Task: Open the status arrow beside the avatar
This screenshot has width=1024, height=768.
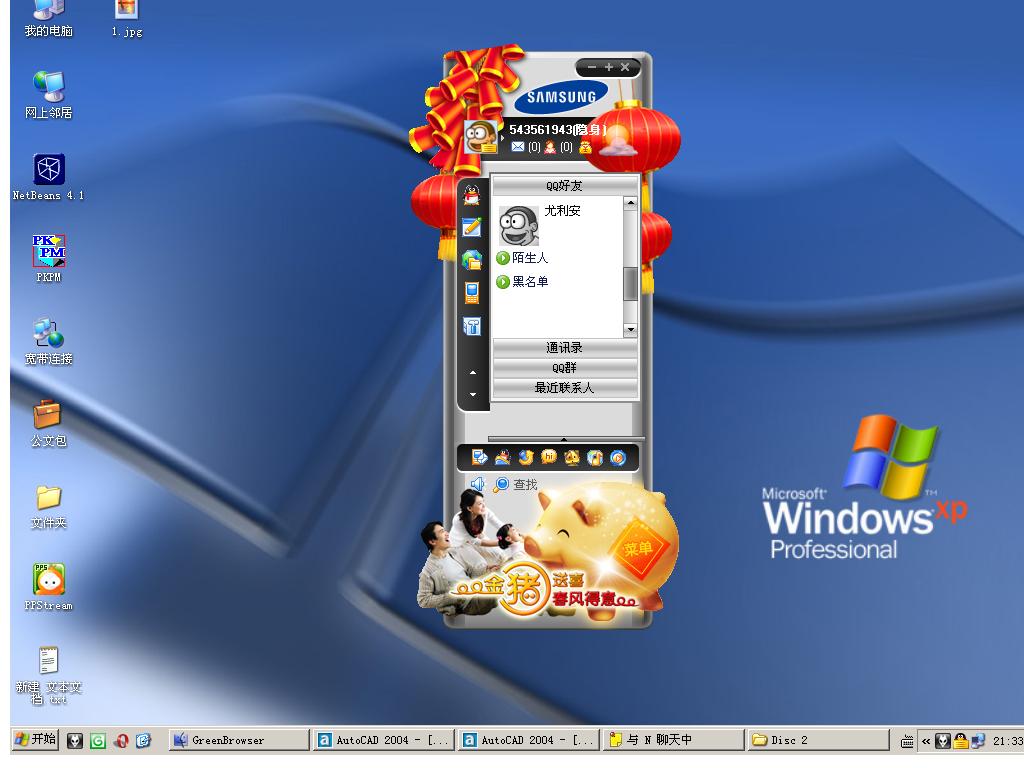Action: tap(502, 138)
